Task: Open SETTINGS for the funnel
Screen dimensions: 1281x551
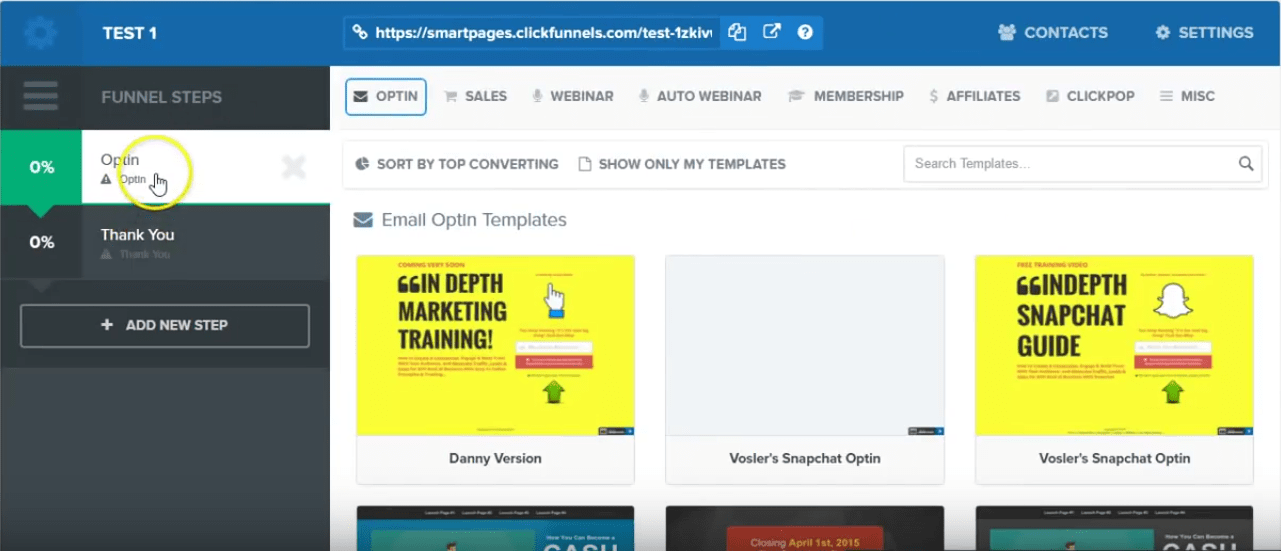Action: pos(1204,33)
